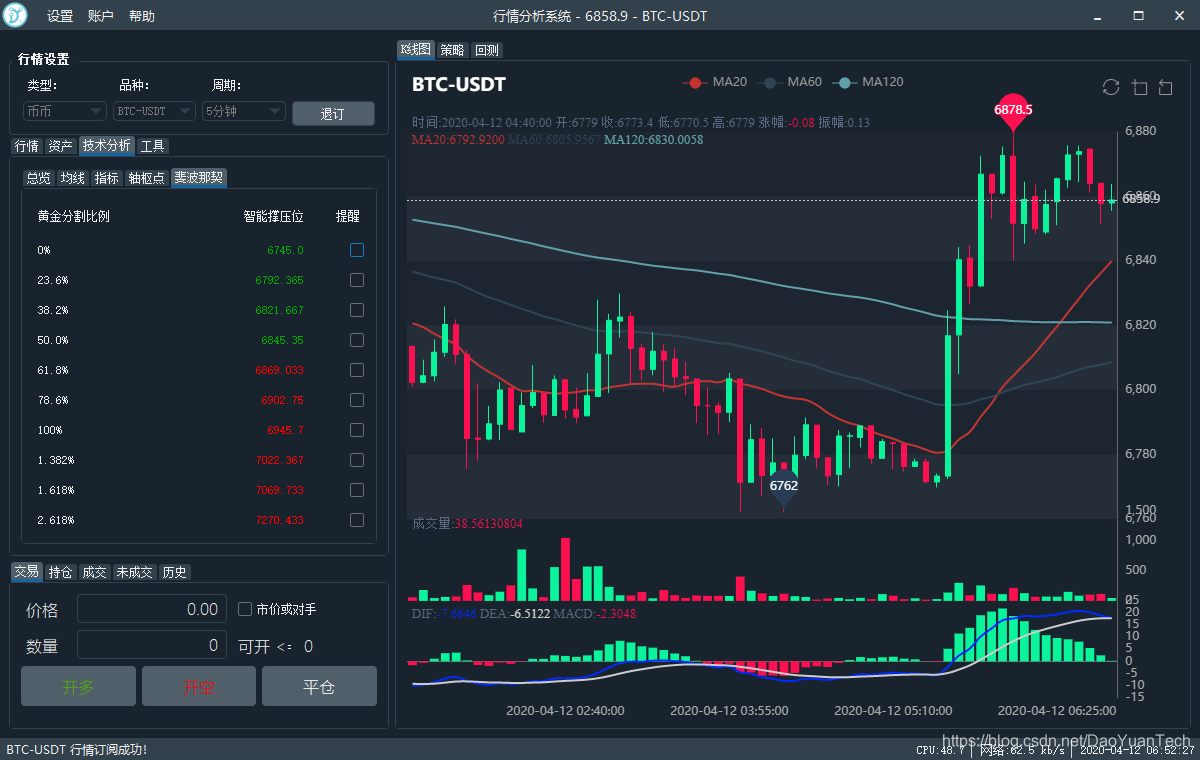
Task: Click the 6821.667 level value
Action: (279, 310)
